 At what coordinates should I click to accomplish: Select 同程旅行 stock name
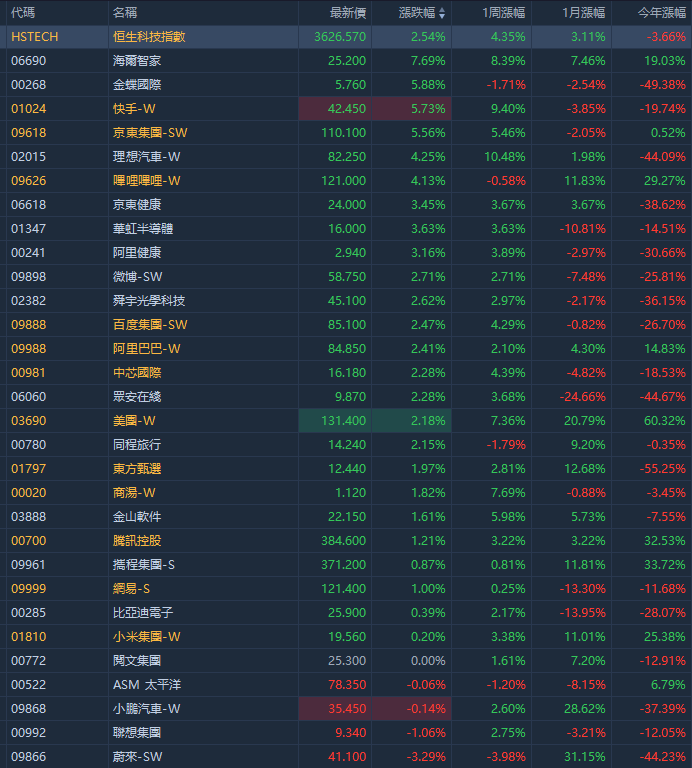click(x=137, y=445)
